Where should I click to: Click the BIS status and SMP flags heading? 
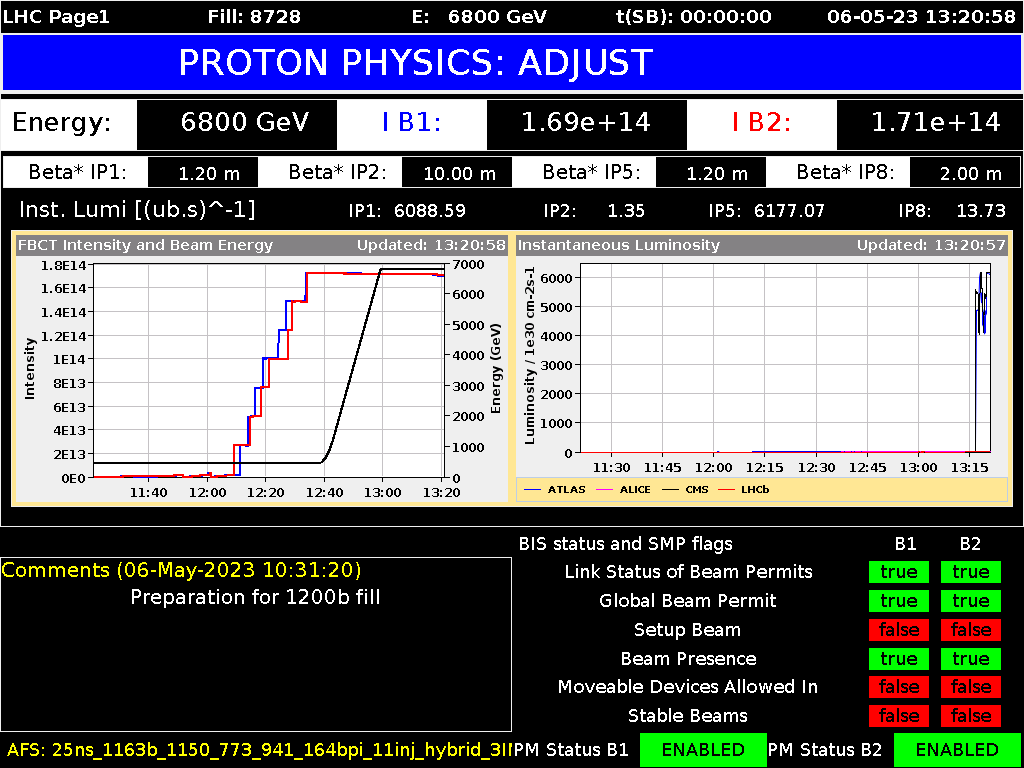coord(626,544)
